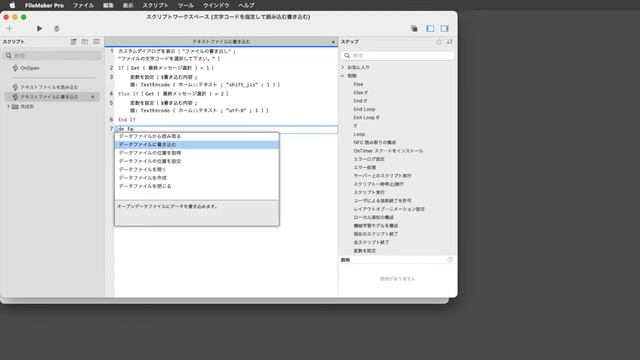Click the magnifier icon in the steps search
Screen dimensions: 640x360
pyautogui.click(x=347, y=56)
